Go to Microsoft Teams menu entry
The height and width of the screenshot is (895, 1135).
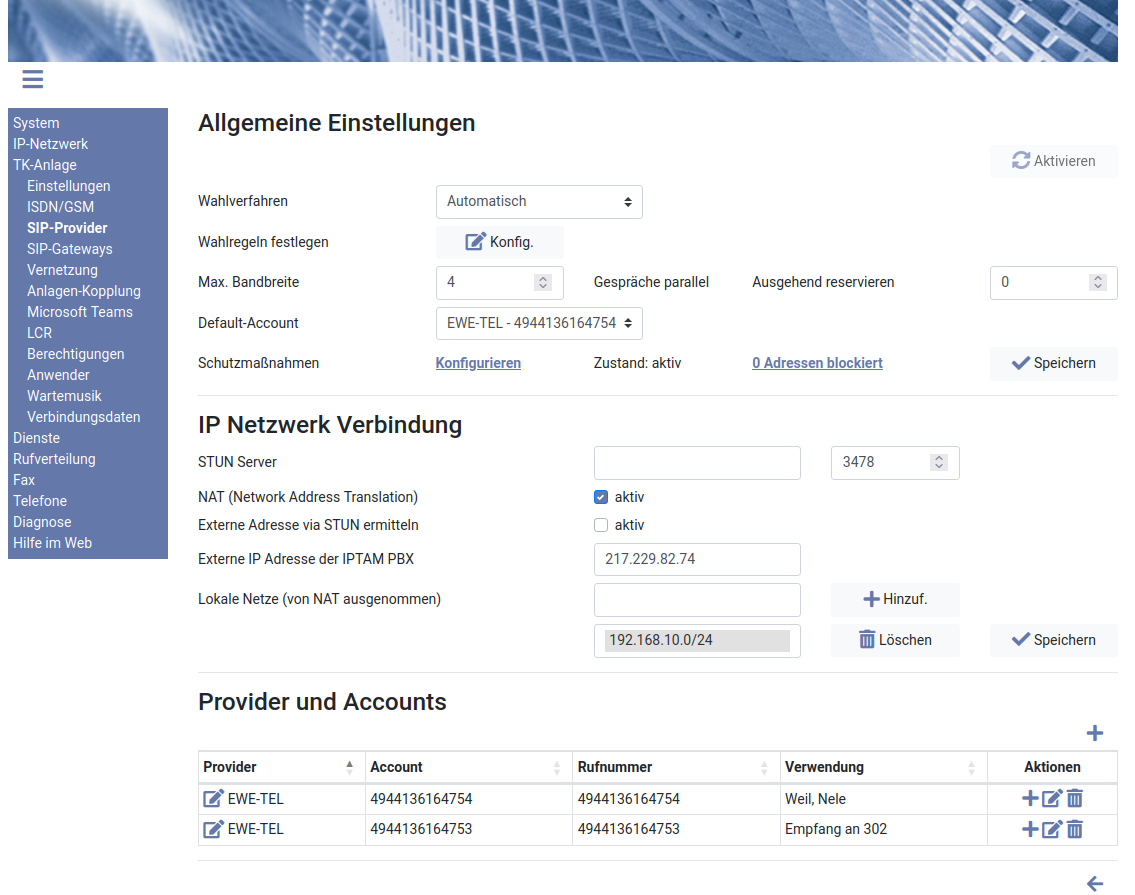pos(80,312)
